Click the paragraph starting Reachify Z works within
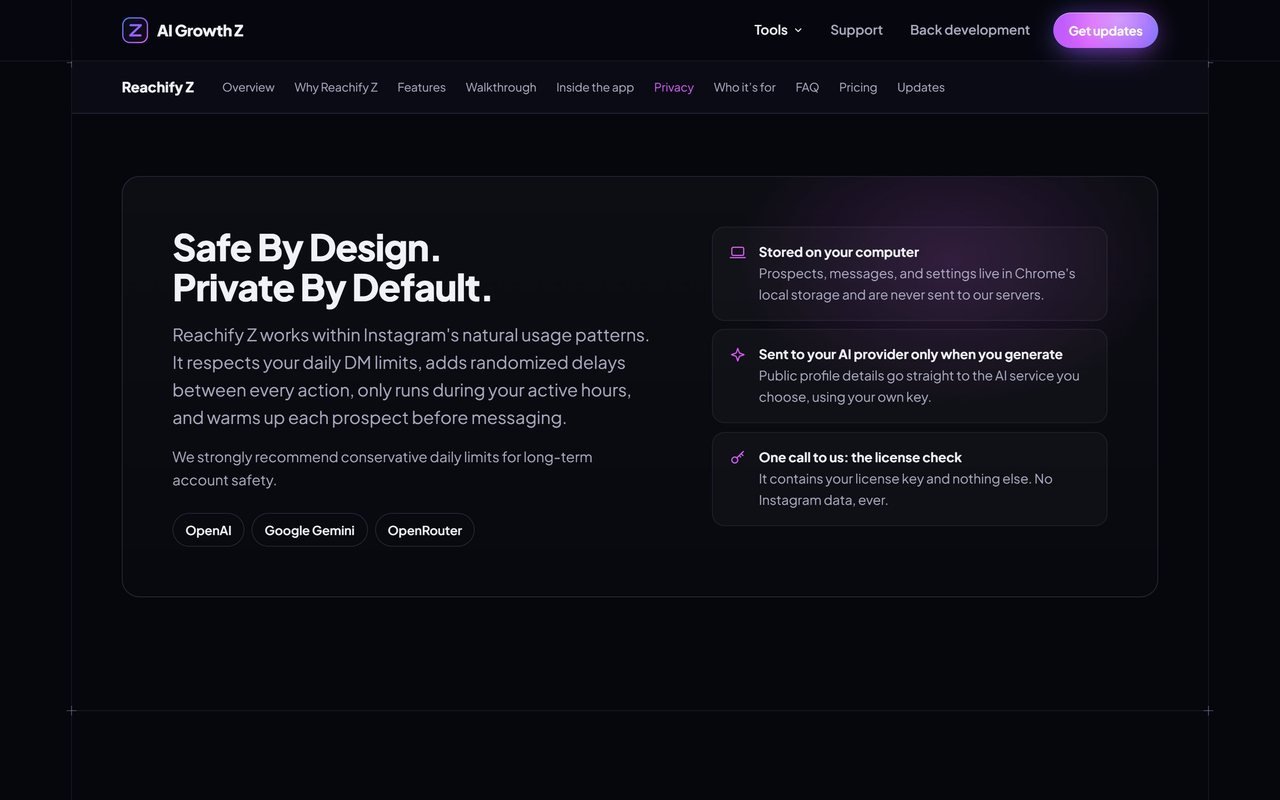1280x800 pixels. (x=411, y=376)
